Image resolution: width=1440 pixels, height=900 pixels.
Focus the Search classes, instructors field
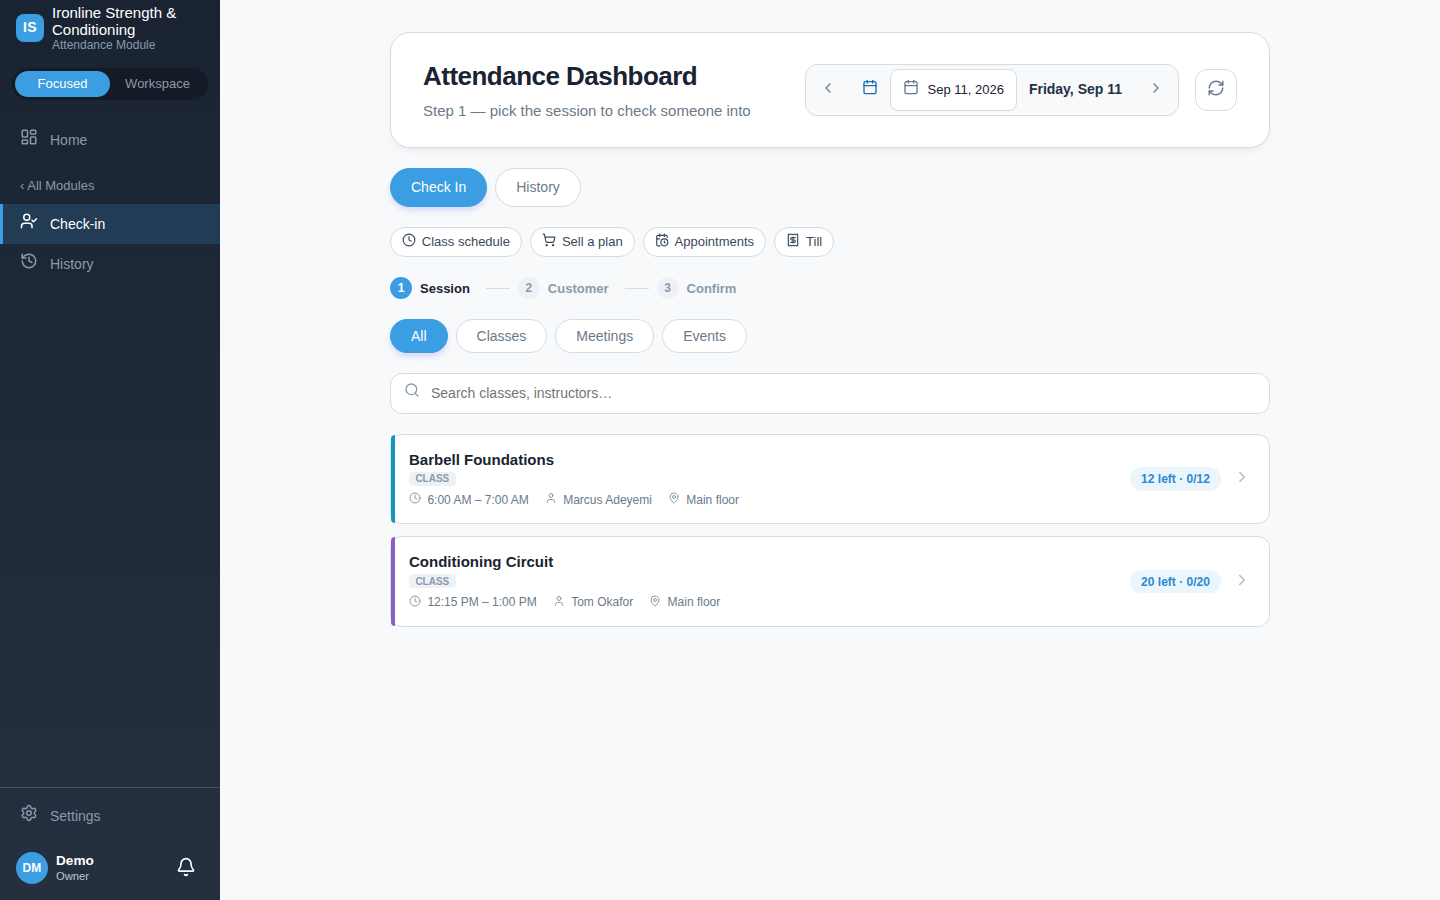[x=830, y=393]
